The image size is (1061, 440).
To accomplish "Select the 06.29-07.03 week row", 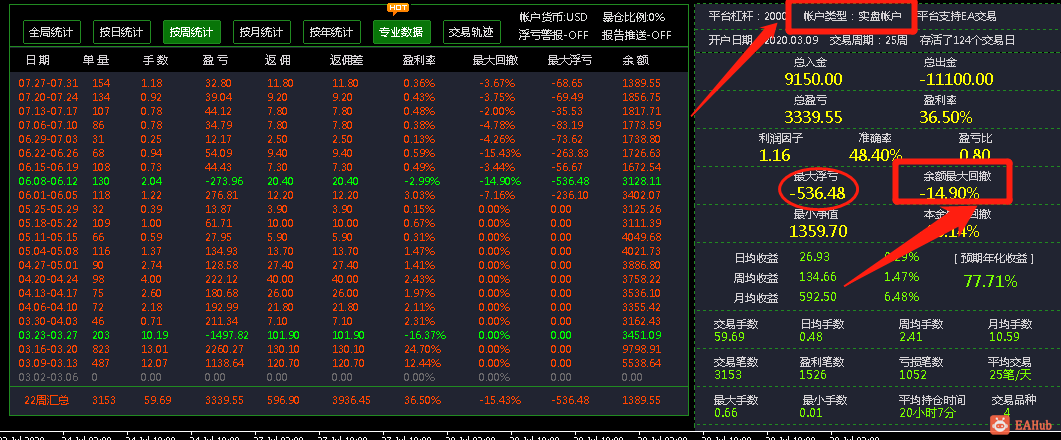I will (349, 139).
